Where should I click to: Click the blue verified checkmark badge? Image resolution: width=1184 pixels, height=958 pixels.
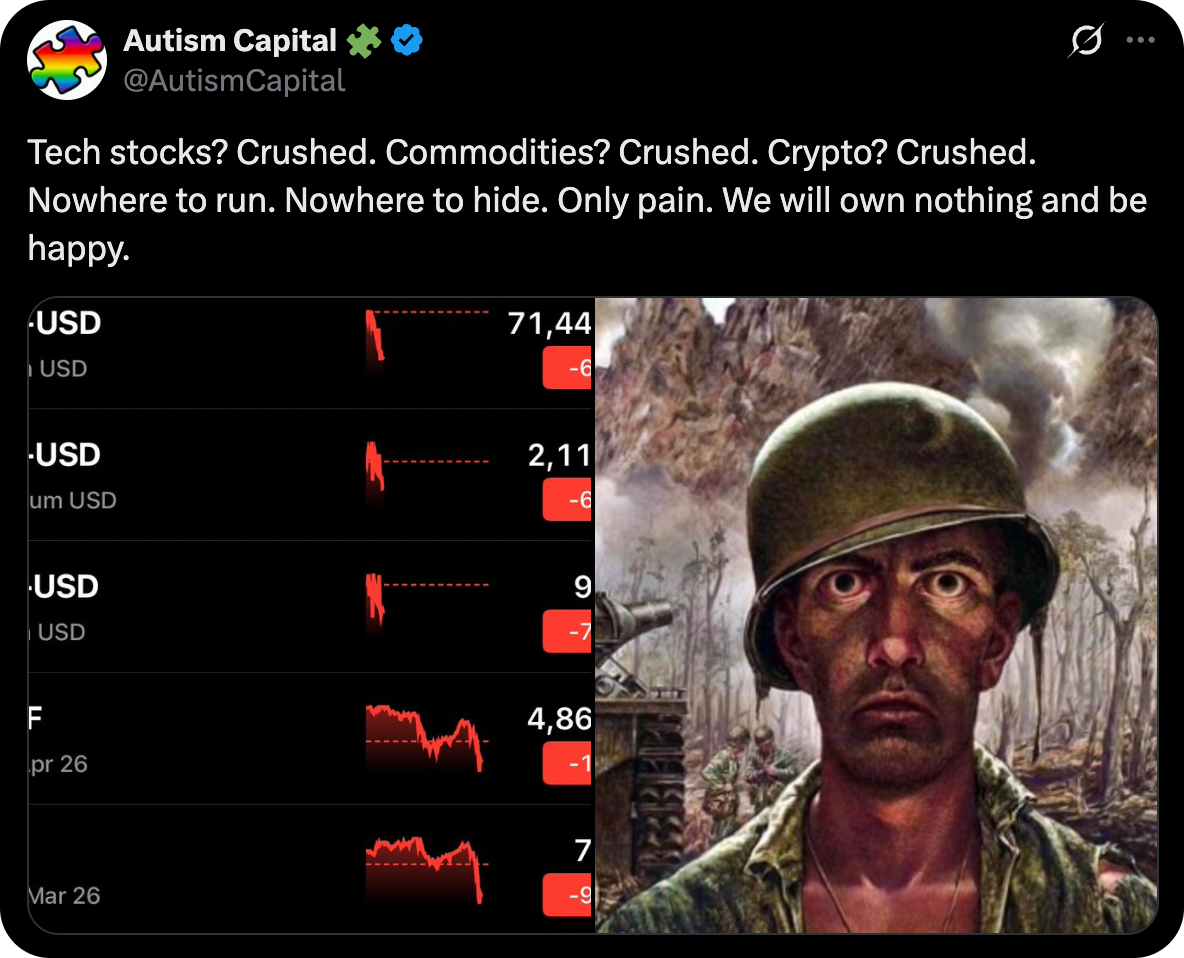coord(406,41)
